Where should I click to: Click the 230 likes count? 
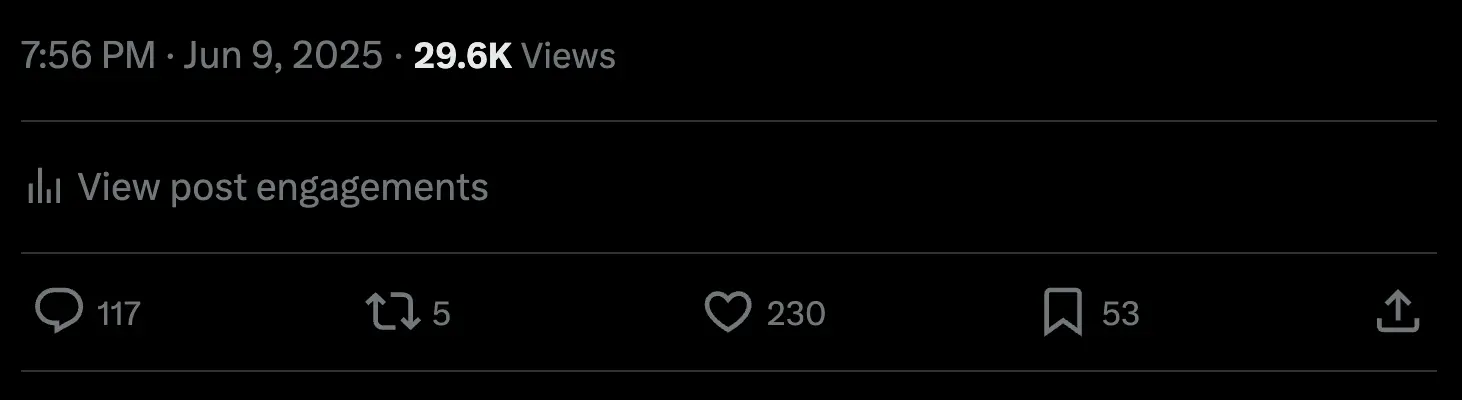pyautogui.click(x=796, y=314)
